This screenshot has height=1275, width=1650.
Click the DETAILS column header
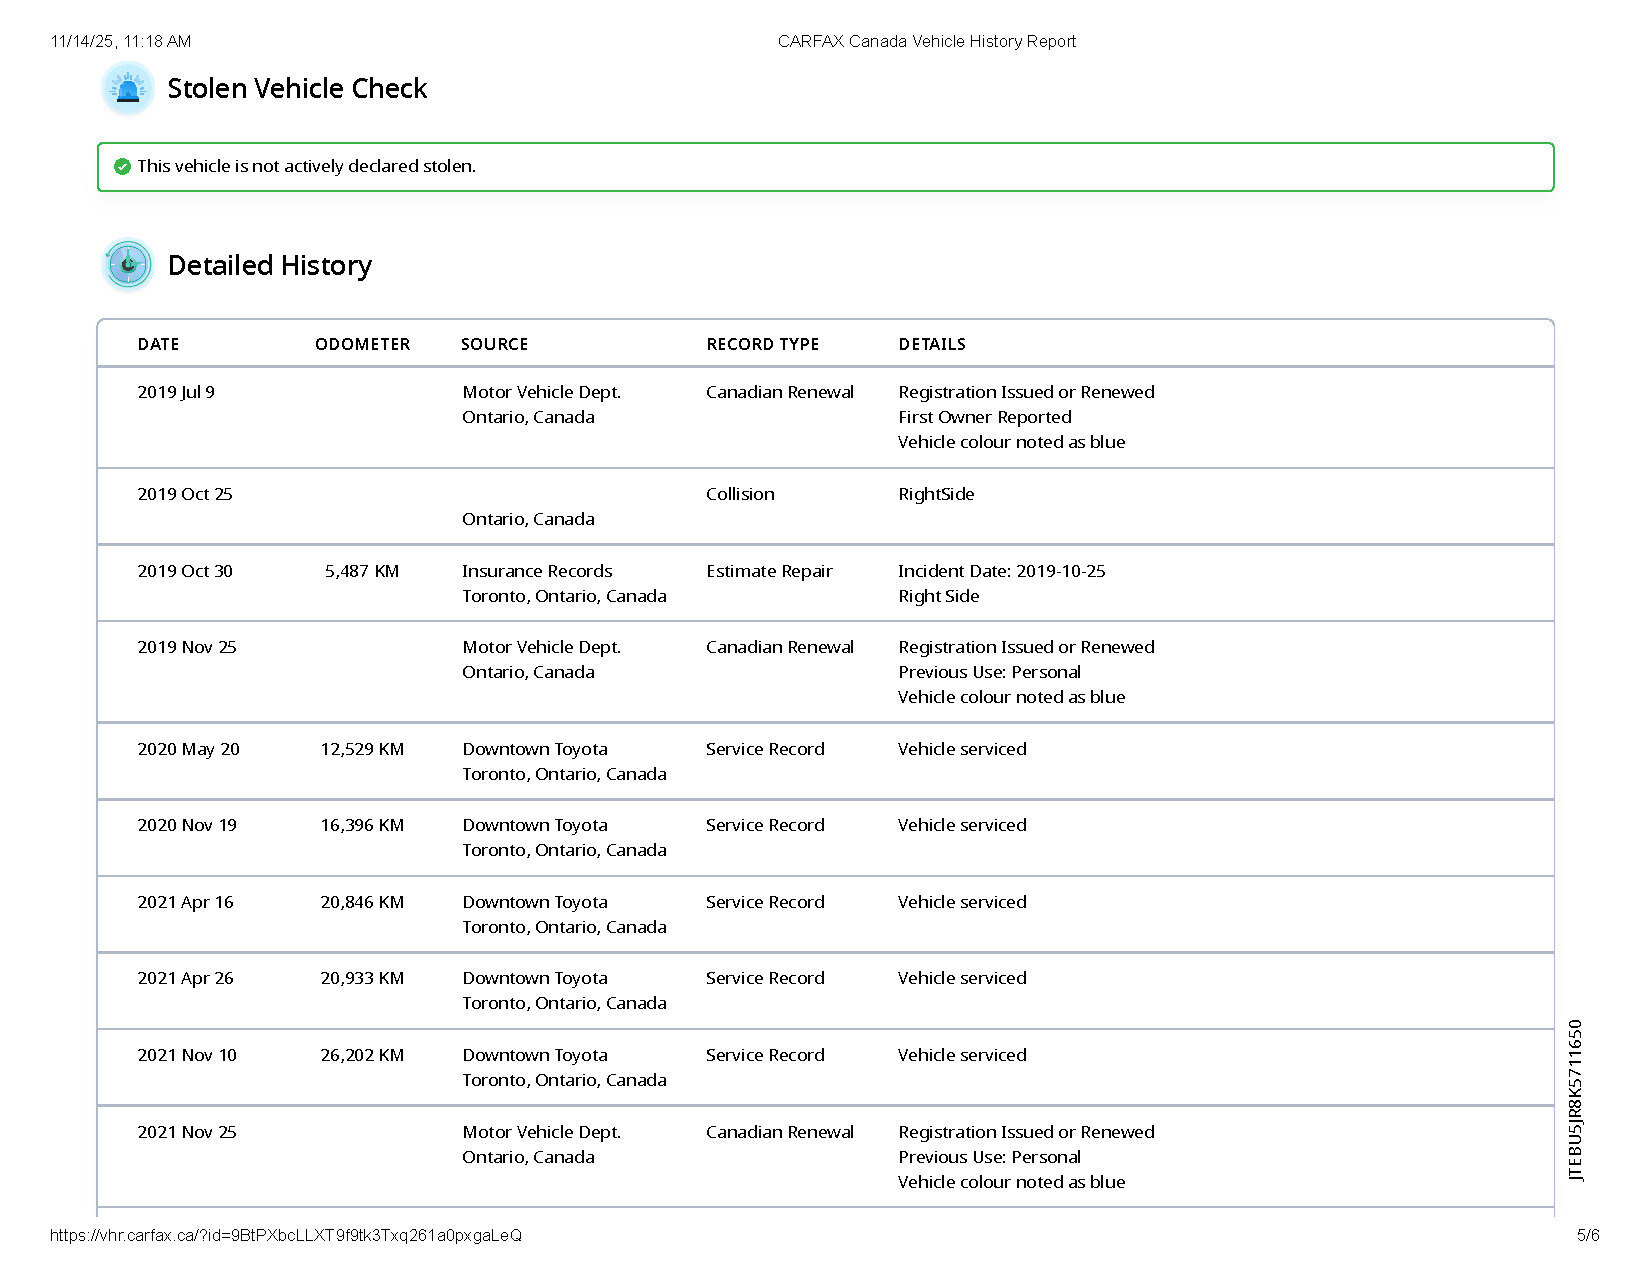coord(931,344)
